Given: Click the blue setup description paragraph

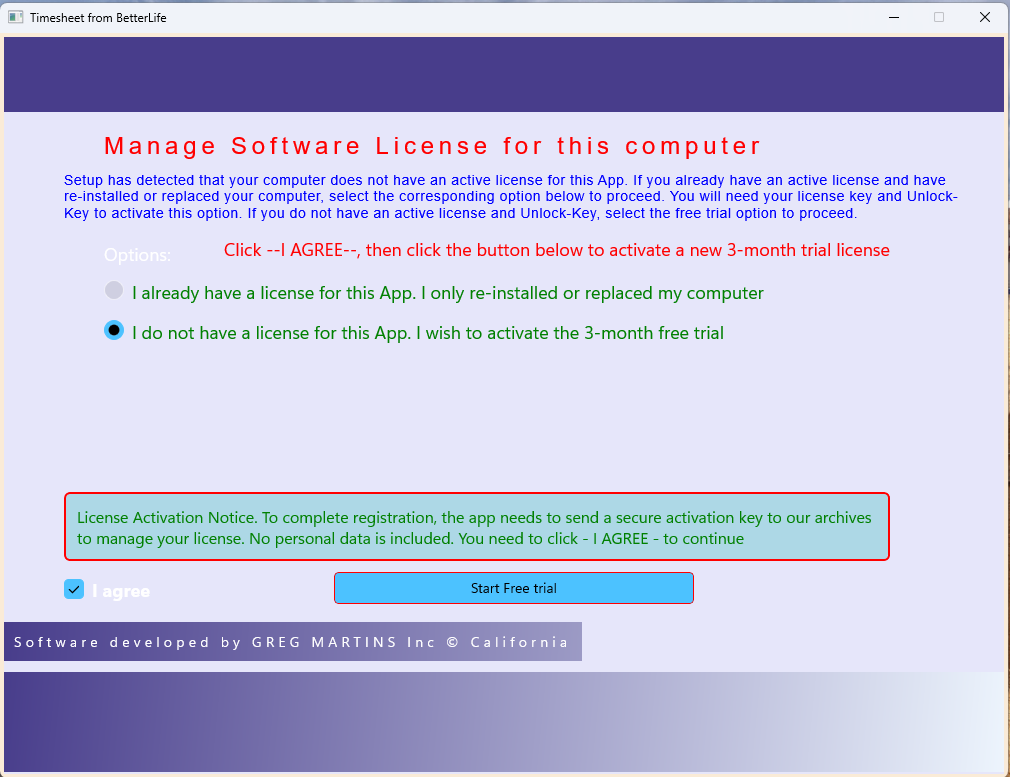Looking at the screenshot, I should 510,196.
